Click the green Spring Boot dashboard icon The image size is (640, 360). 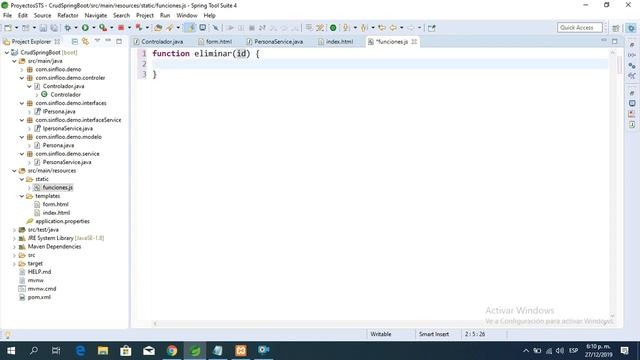point(333,28)
